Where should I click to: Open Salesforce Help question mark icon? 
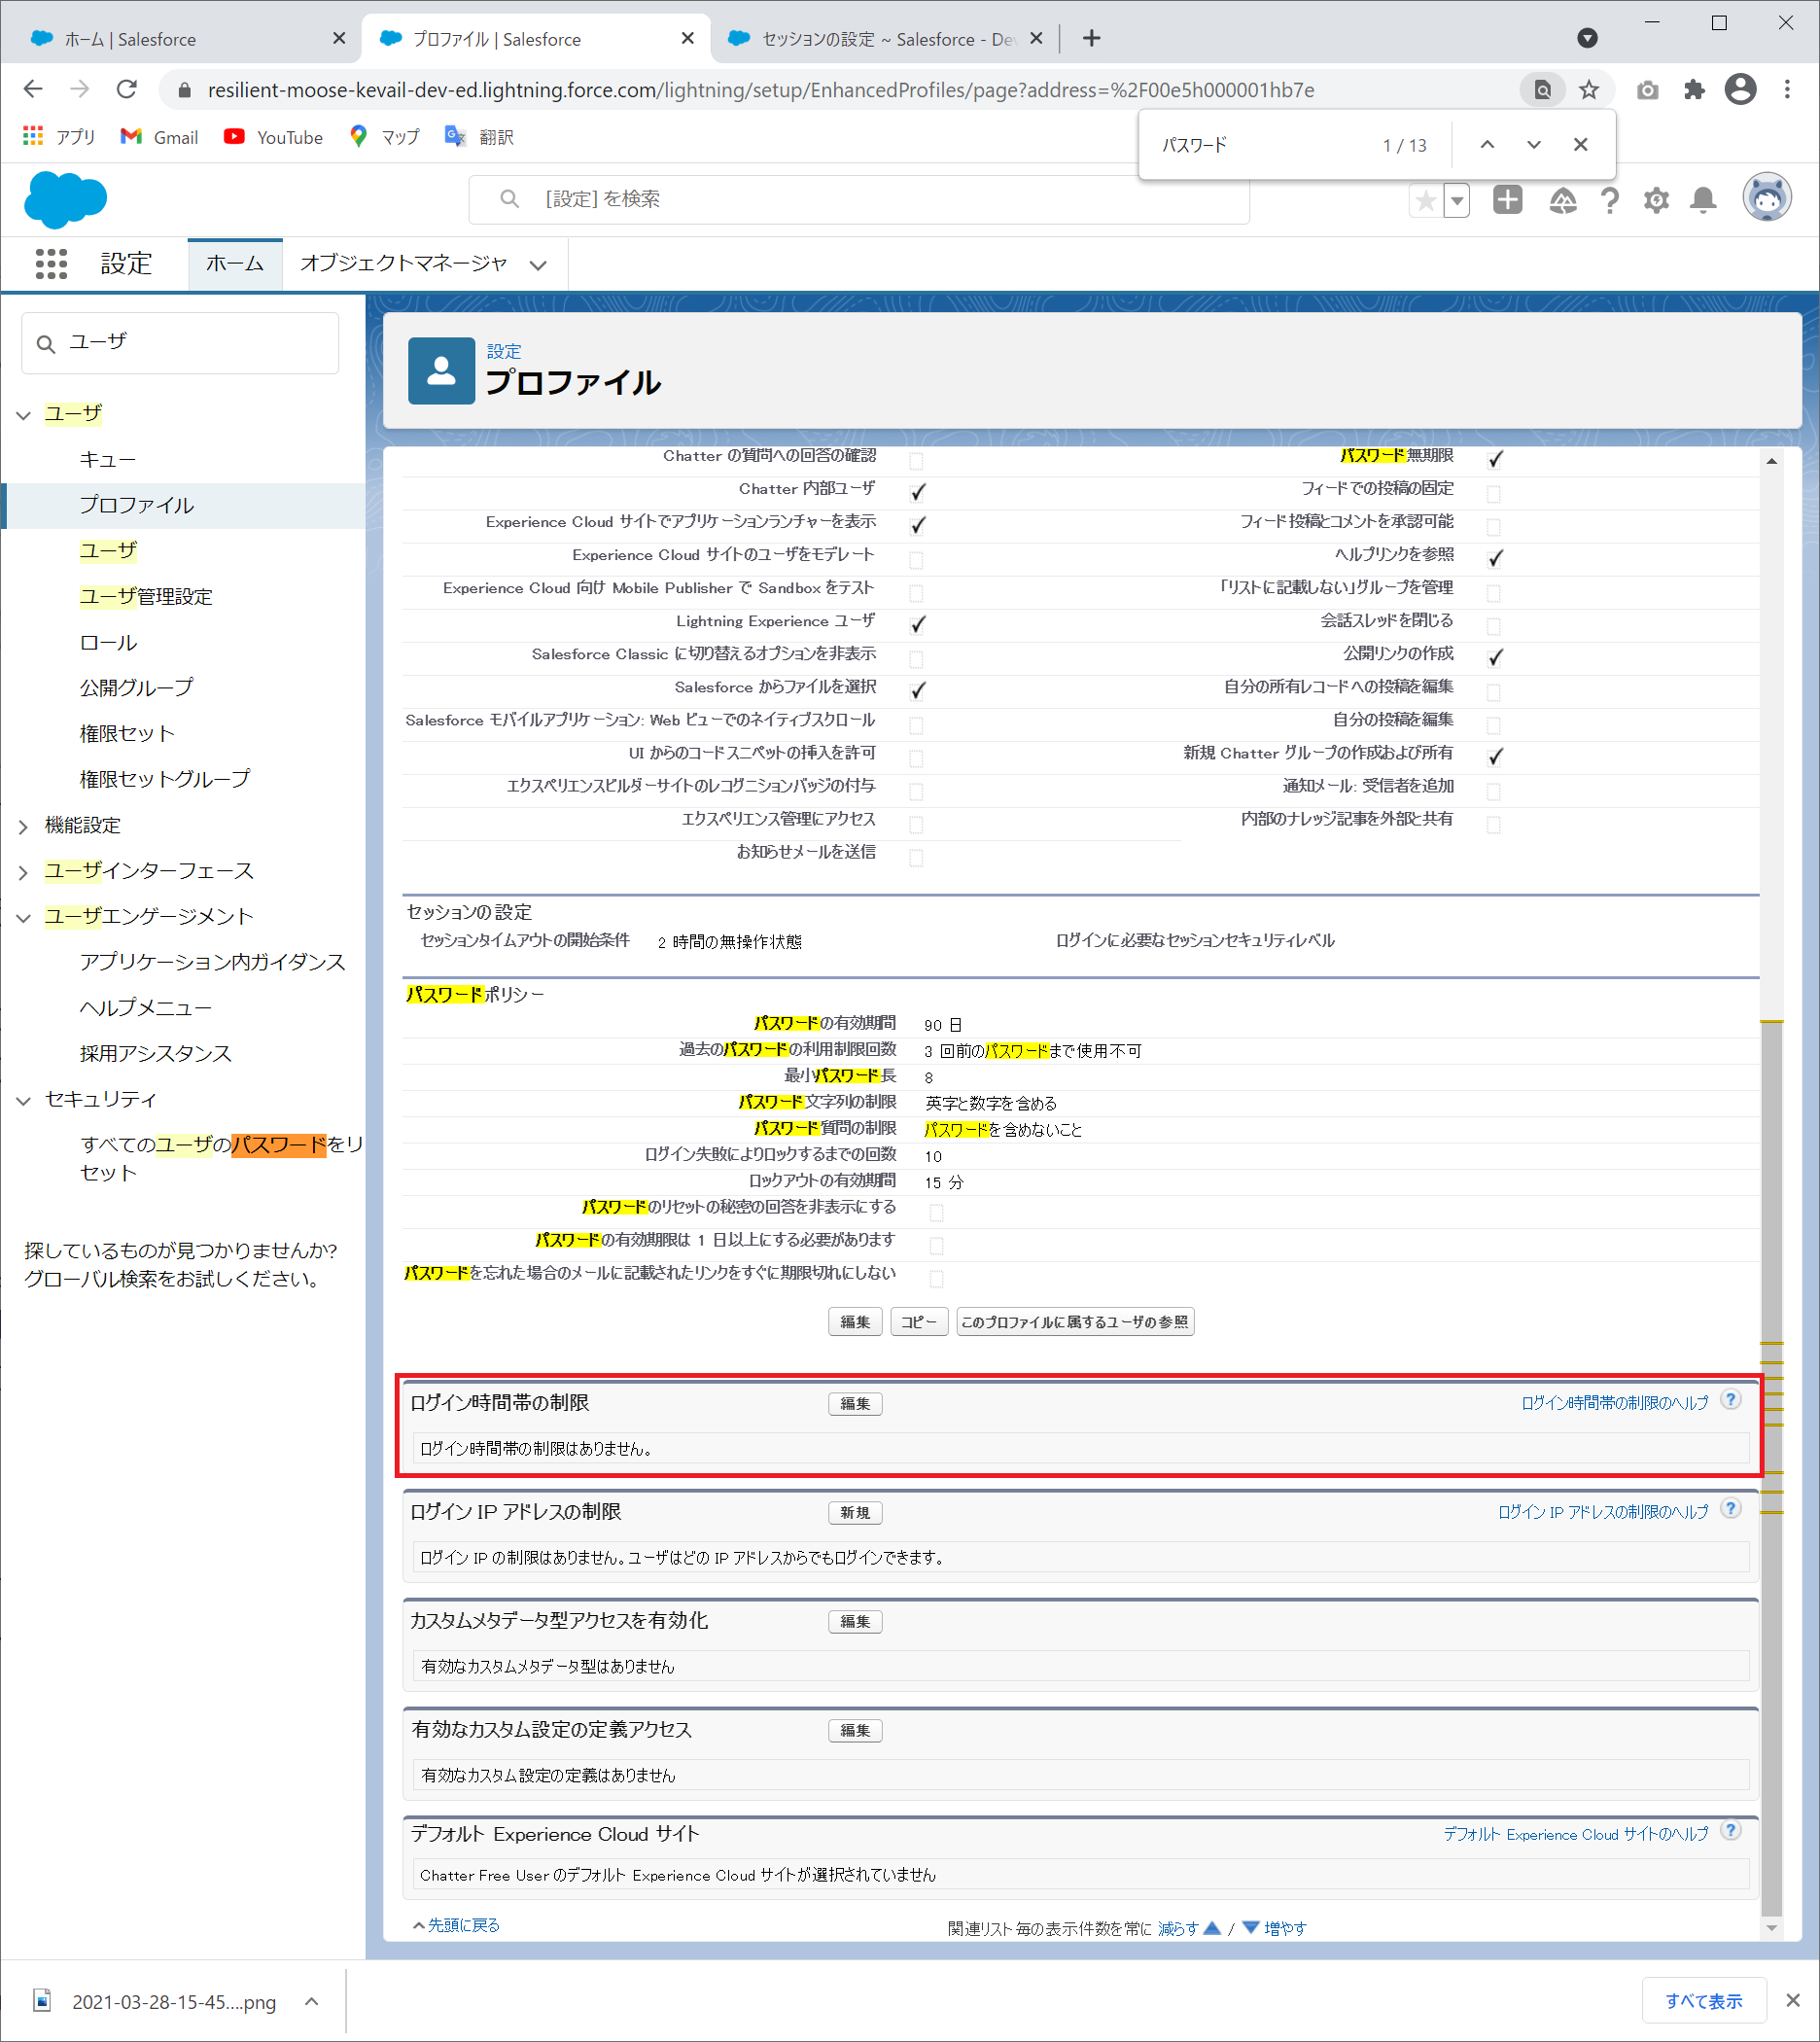coord(1609,201)
